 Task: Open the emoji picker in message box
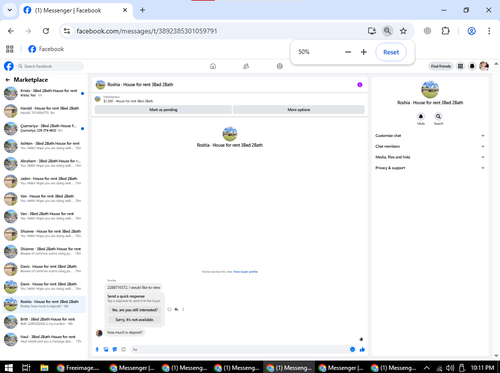coord(352,349)
